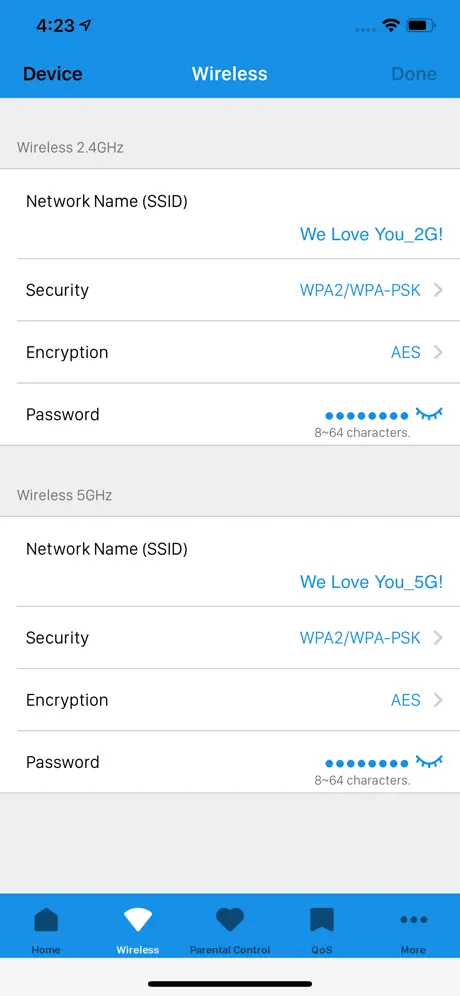The image size is (460, 996).
Task: Open the More menu dots
Action: click(x=414, y=919)
